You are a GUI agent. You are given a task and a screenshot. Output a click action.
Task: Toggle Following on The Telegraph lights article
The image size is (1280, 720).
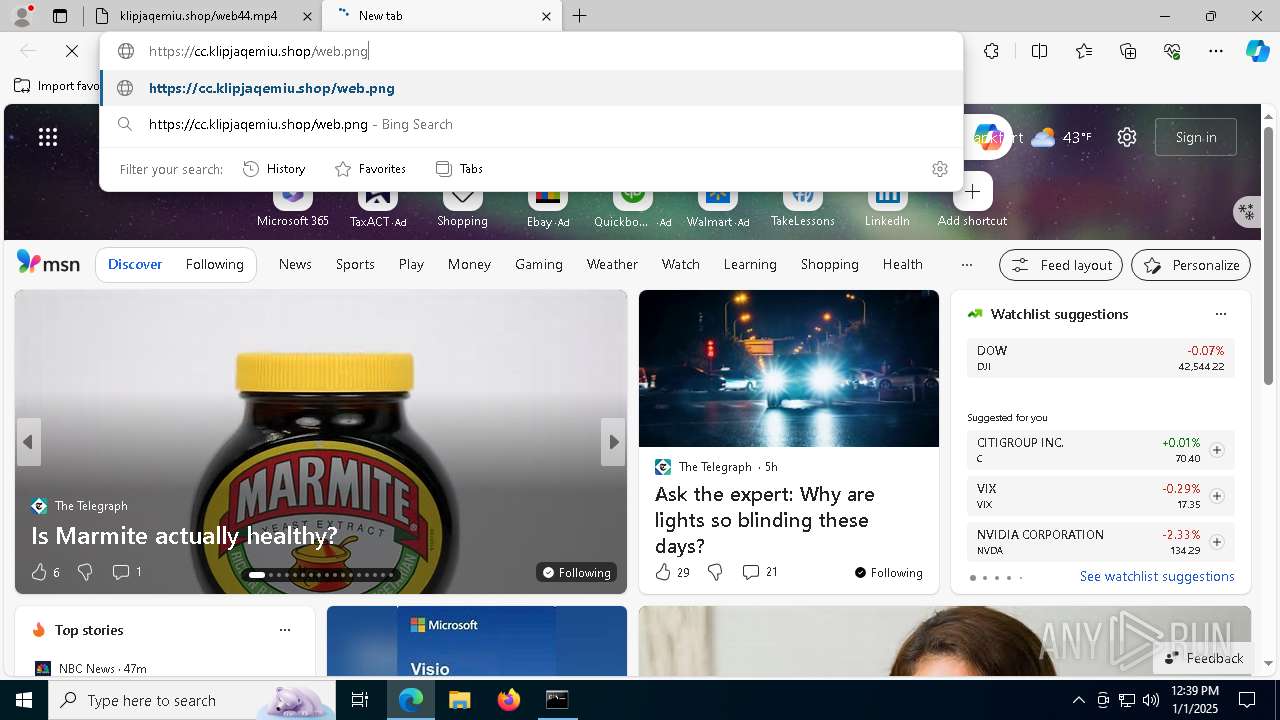[x=889, y=573]
